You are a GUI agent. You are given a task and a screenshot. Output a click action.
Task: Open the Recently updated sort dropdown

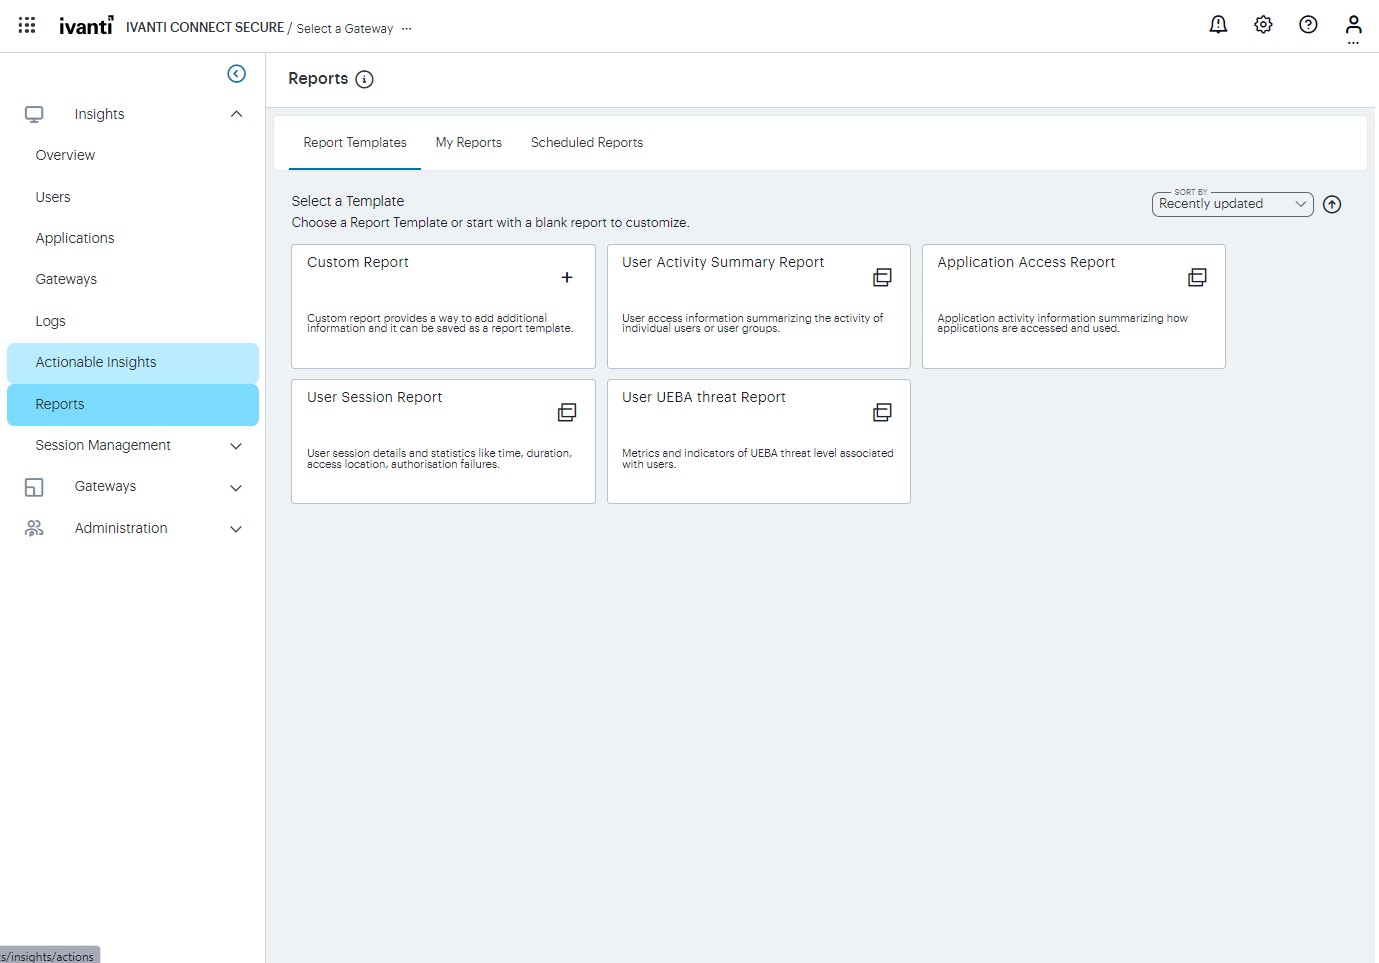pyautogui.click(x=1232, y=204)
